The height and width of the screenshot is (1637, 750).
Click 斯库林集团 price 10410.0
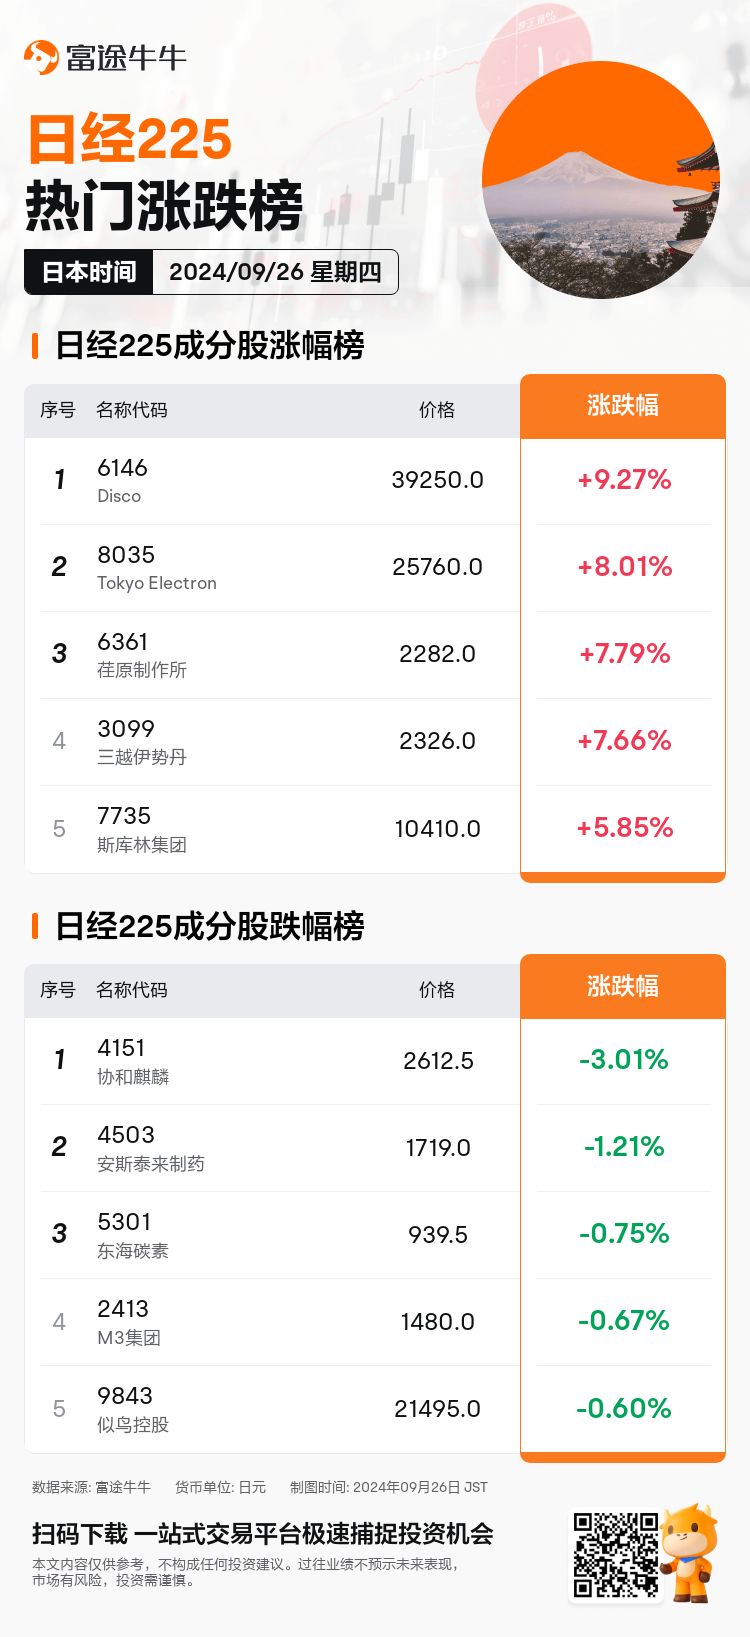pyautogui.click(x=437, y=829)
